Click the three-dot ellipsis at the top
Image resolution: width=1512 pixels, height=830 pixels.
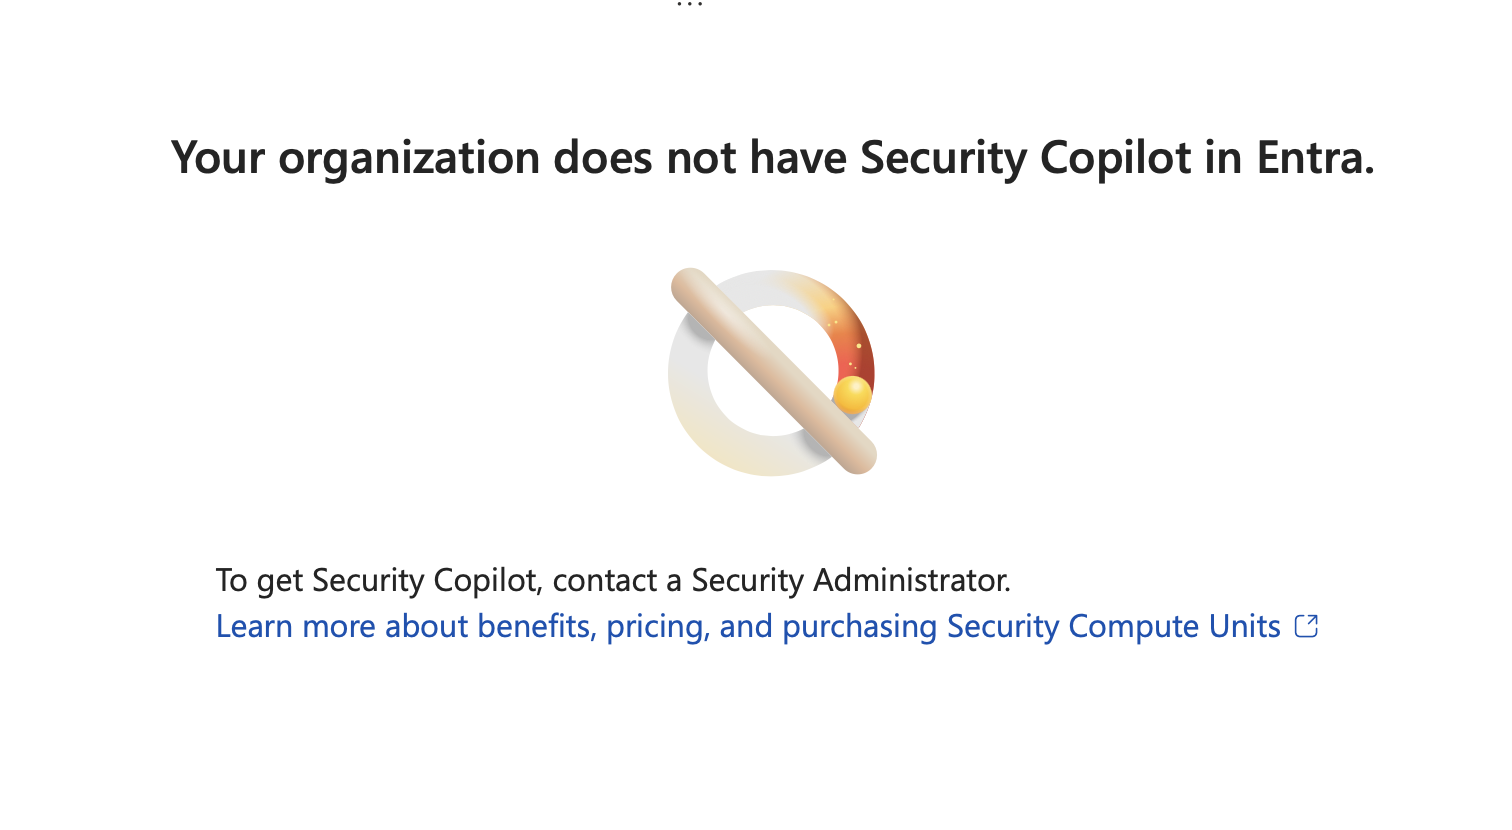click(690, 4)
